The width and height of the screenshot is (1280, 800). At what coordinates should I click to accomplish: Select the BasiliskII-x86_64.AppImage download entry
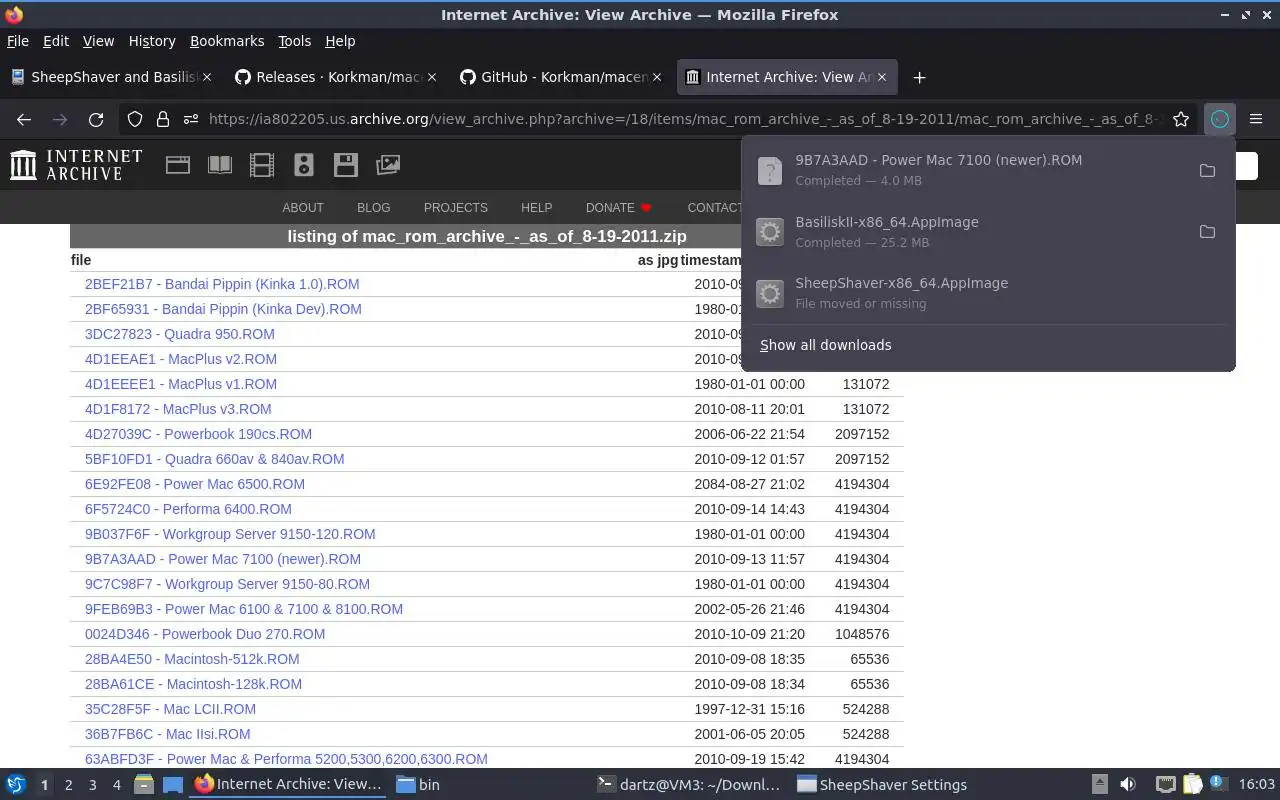coord(970,232)
